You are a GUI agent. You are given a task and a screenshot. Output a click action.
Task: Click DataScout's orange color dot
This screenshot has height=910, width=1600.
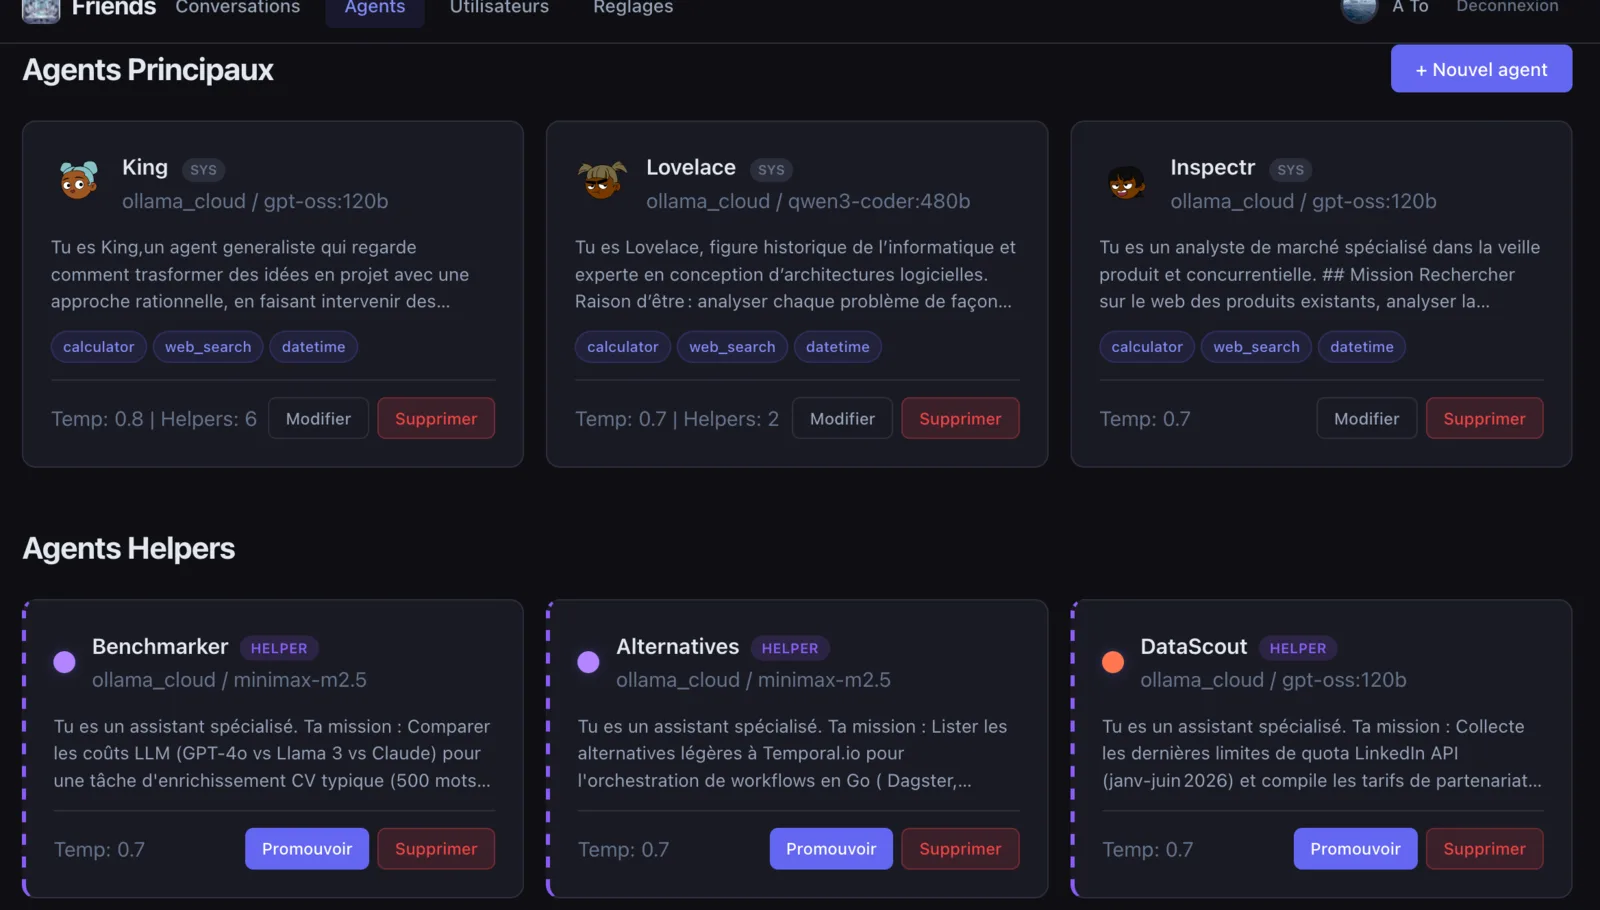(x=1113, y=662)
